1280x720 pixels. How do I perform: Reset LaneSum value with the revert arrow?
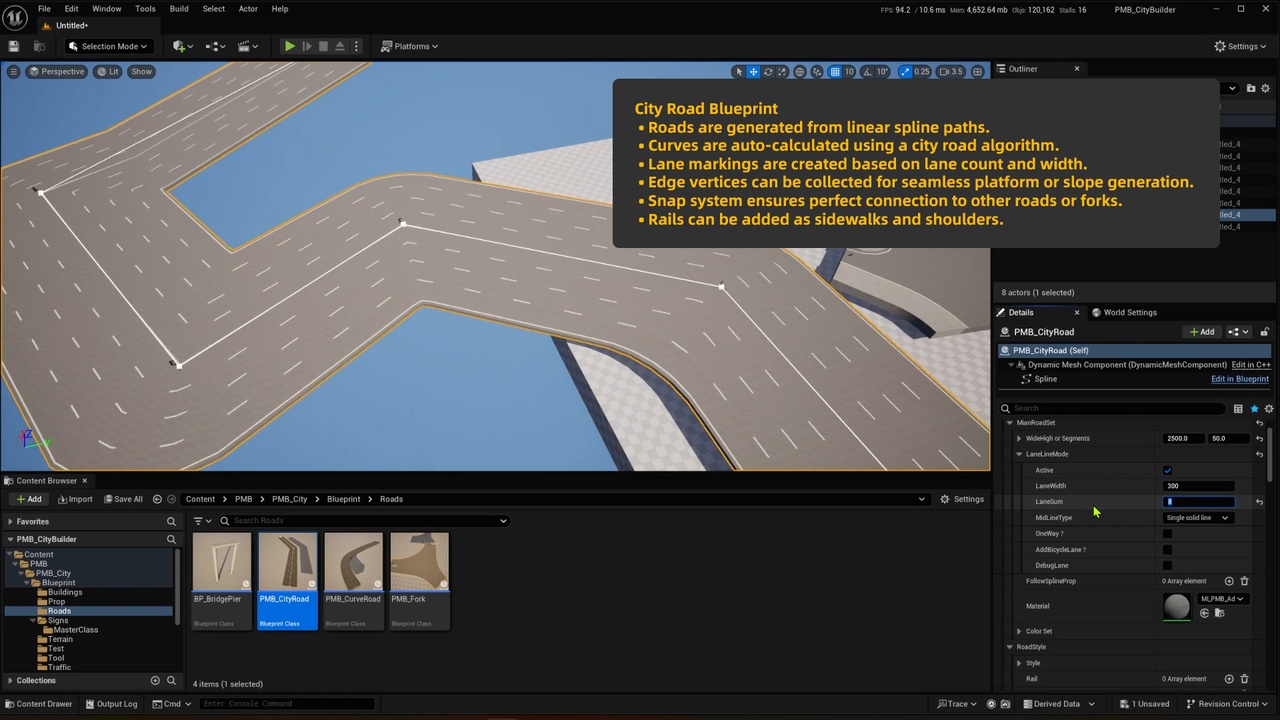pyautogui.click(x=1259, y=502)
